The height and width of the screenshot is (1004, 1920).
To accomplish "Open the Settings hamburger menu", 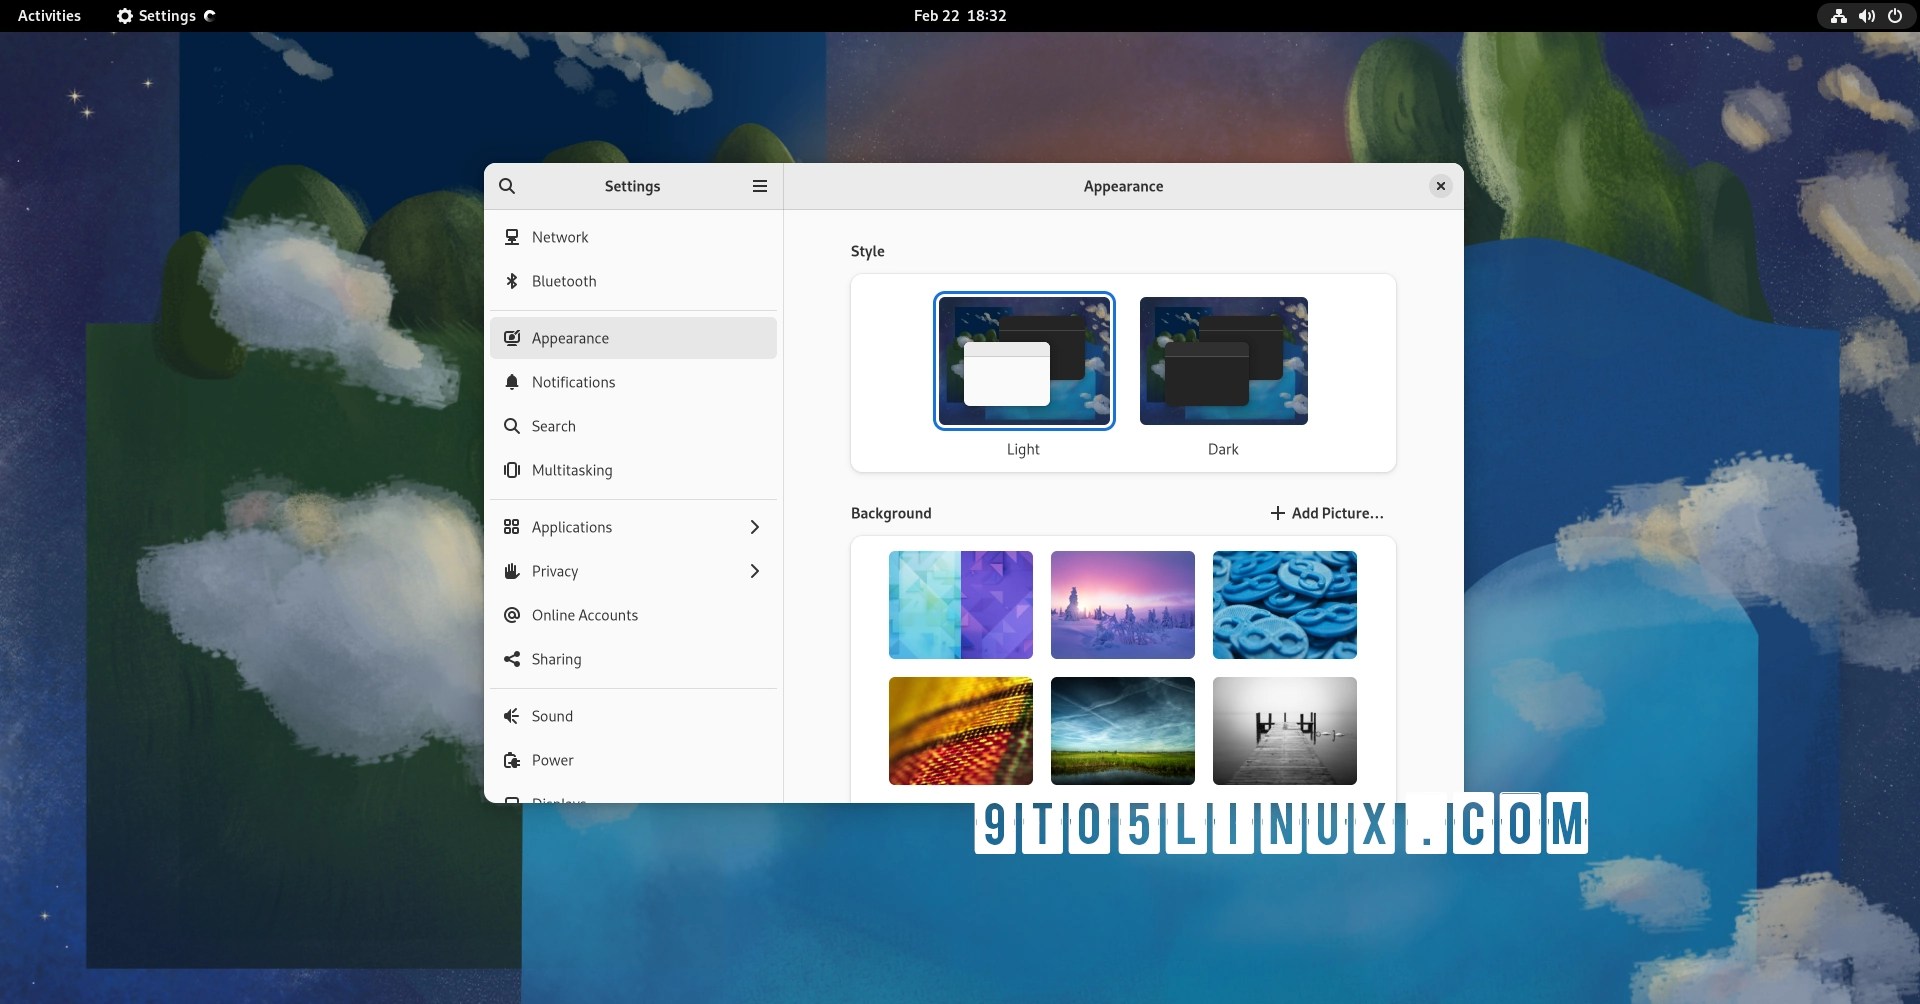I will point(760,186).
